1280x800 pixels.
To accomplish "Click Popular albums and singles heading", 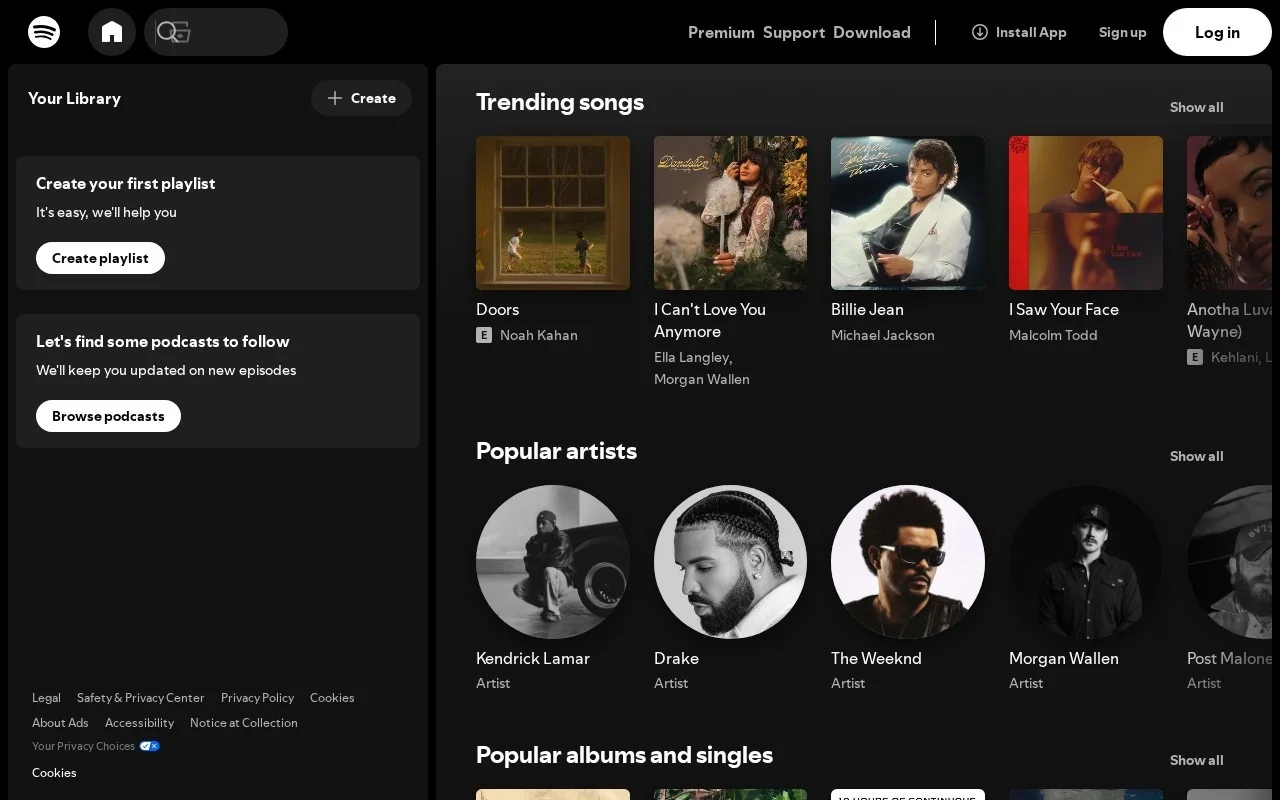I will click(624, 755).
